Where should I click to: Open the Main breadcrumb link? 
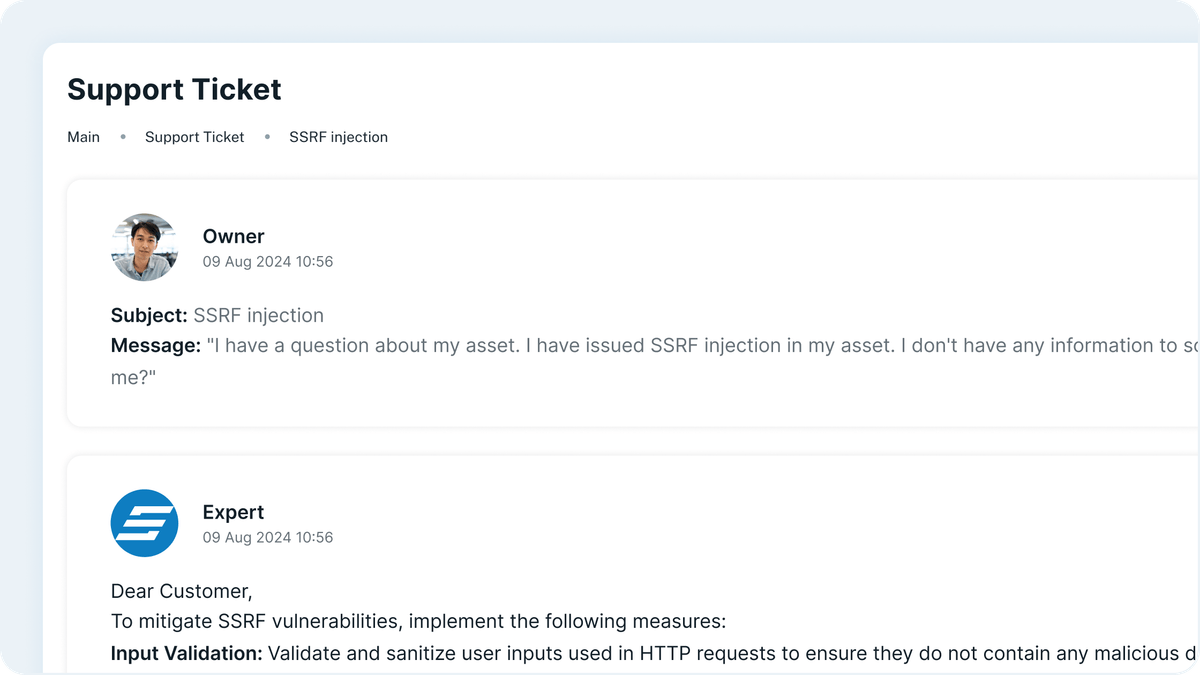pos(83,137)
